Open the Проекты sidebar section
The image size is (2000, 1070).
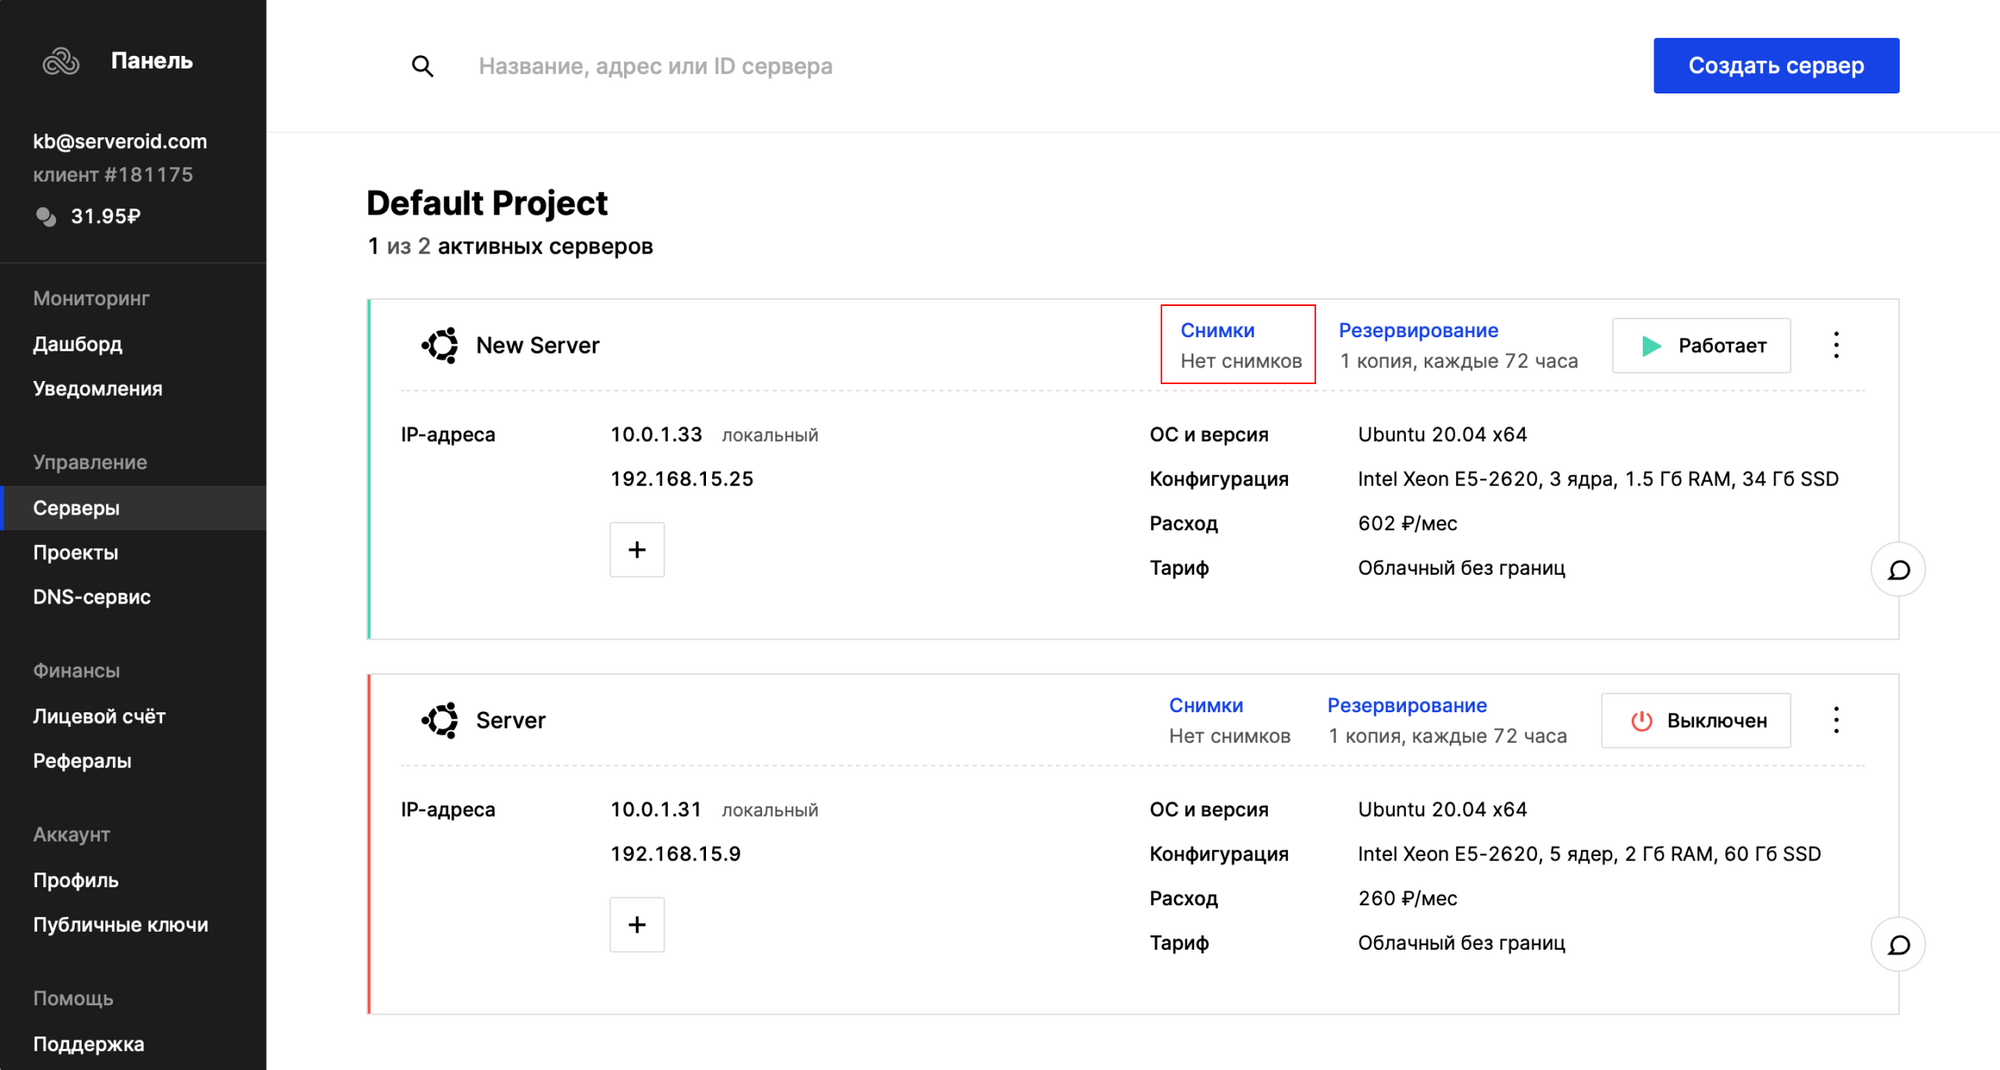pyautogui.click(x=76, y=553)
